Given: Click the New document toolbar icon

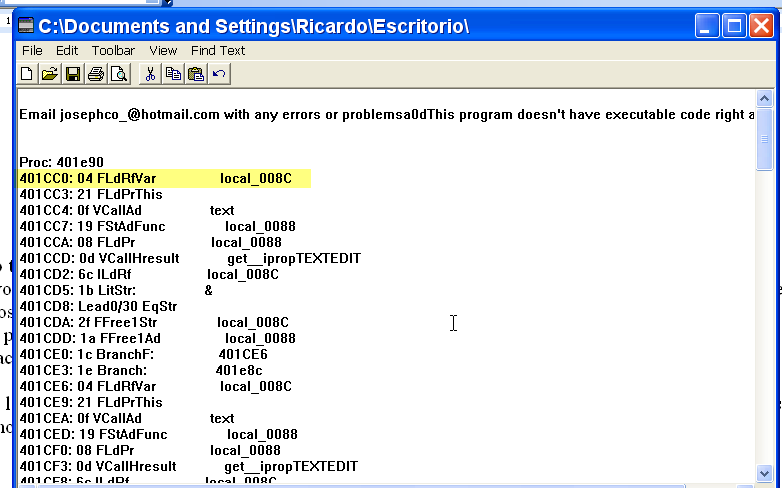Looking at the screenshot, I should 27,73.
